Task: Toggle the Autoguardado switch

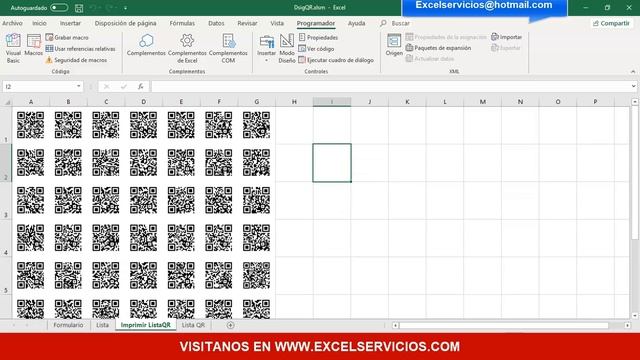Action: 59,8
